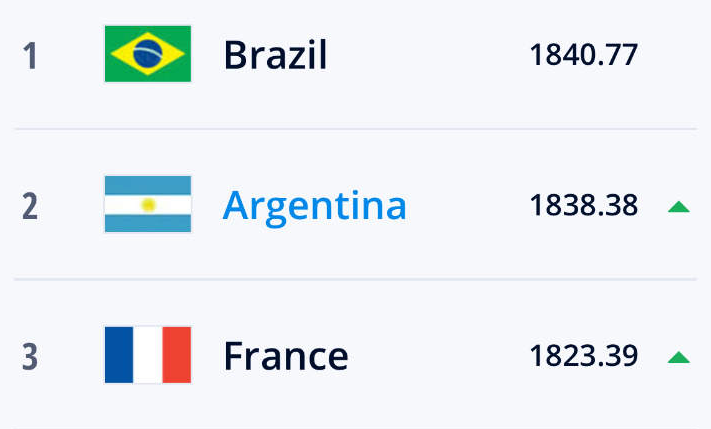This screenshot has height=429, width=711.
Task: Open the Brazil team name
Action: pos(275,55)
